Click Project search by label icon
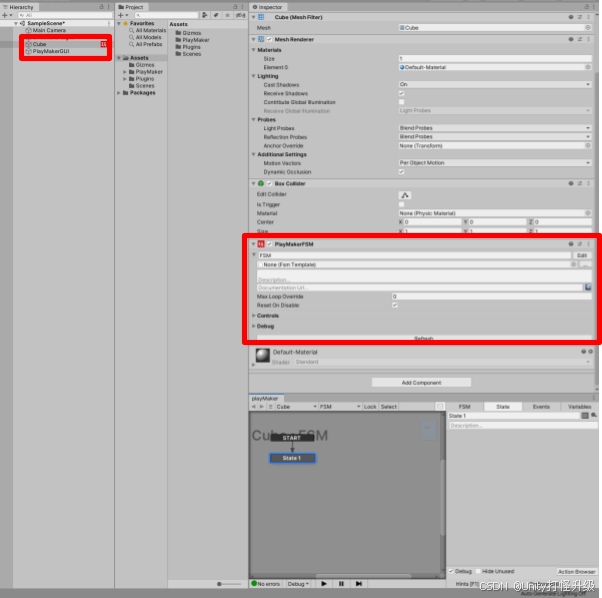This screenshot has width=602, height=598. point(216,15)
